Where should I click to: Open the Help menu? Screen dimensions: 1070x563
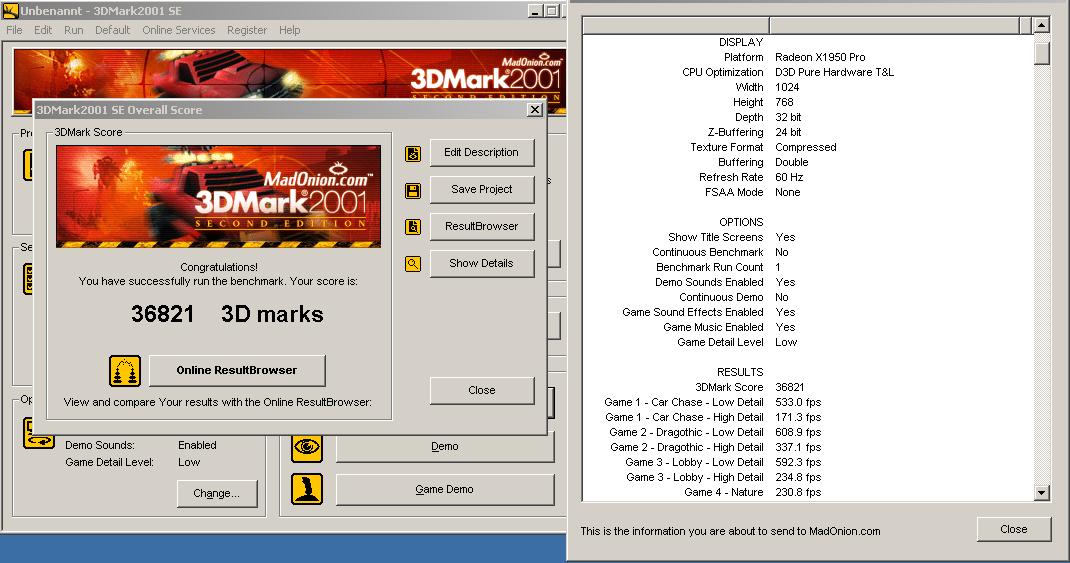pyautogui.click(x=289, y=30)
